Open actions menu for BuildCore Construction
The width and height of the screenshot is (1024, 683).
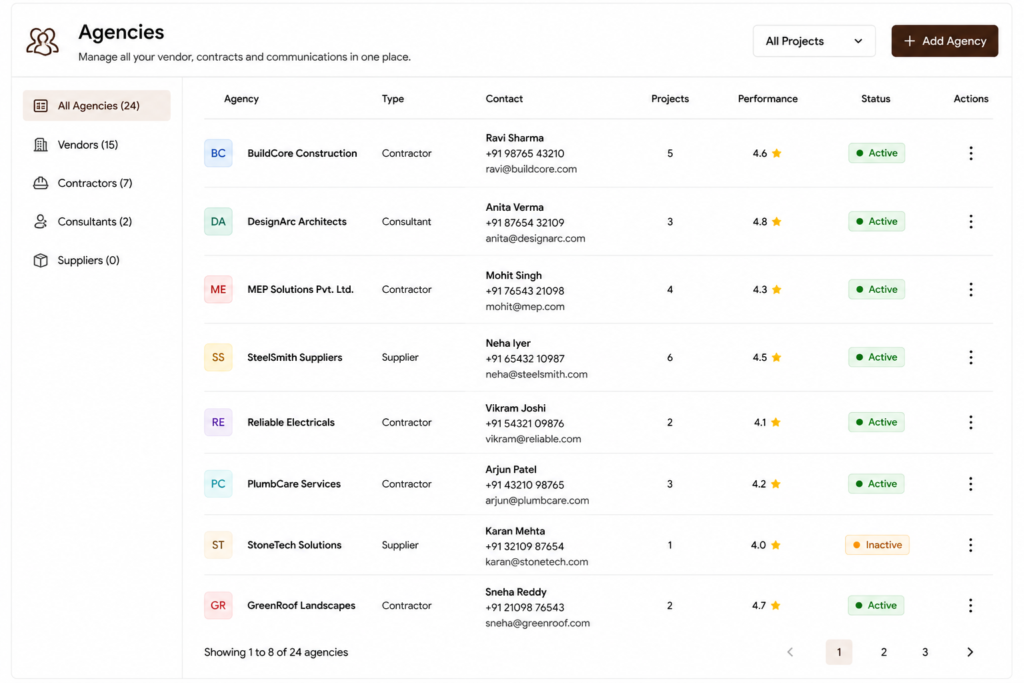970,153
